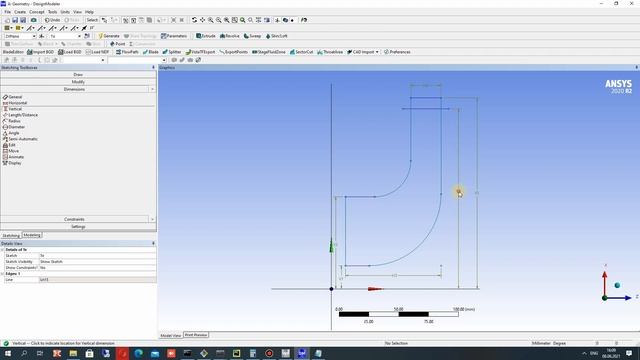Switch to the Modeling tab
640x360 pixels.
(x=32, y=235)
